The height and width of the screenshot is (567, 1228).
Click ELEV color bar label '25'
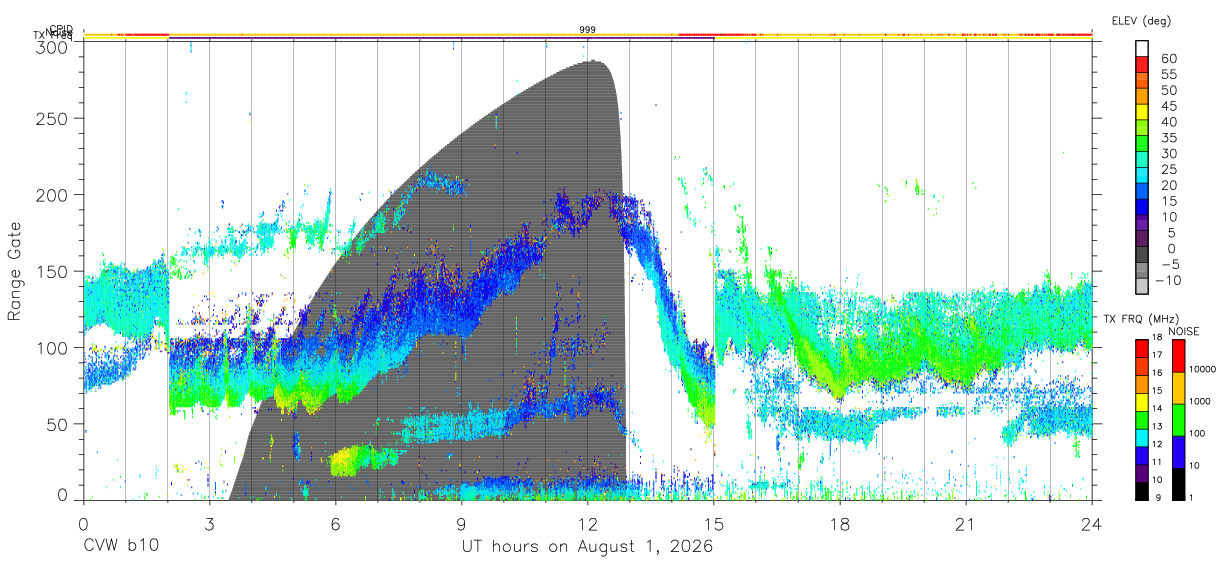[1169, 170]
